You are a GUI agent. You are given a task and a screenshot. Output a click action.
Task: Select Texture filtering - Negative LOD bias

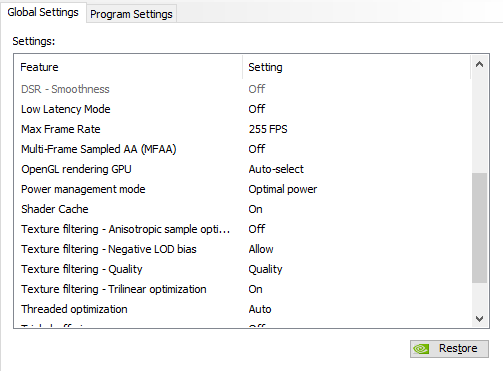point(109,249)
